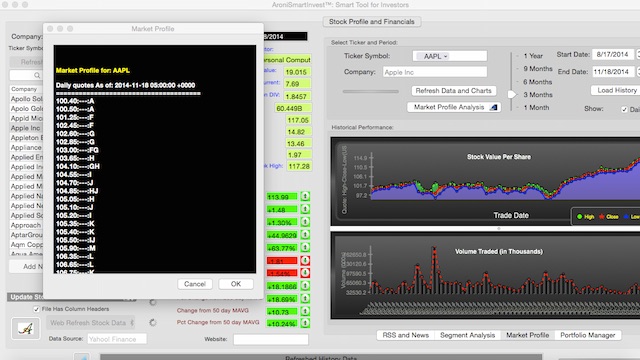
Task: Switch to Portfolio Manager tab
Action: coord(587,335)
